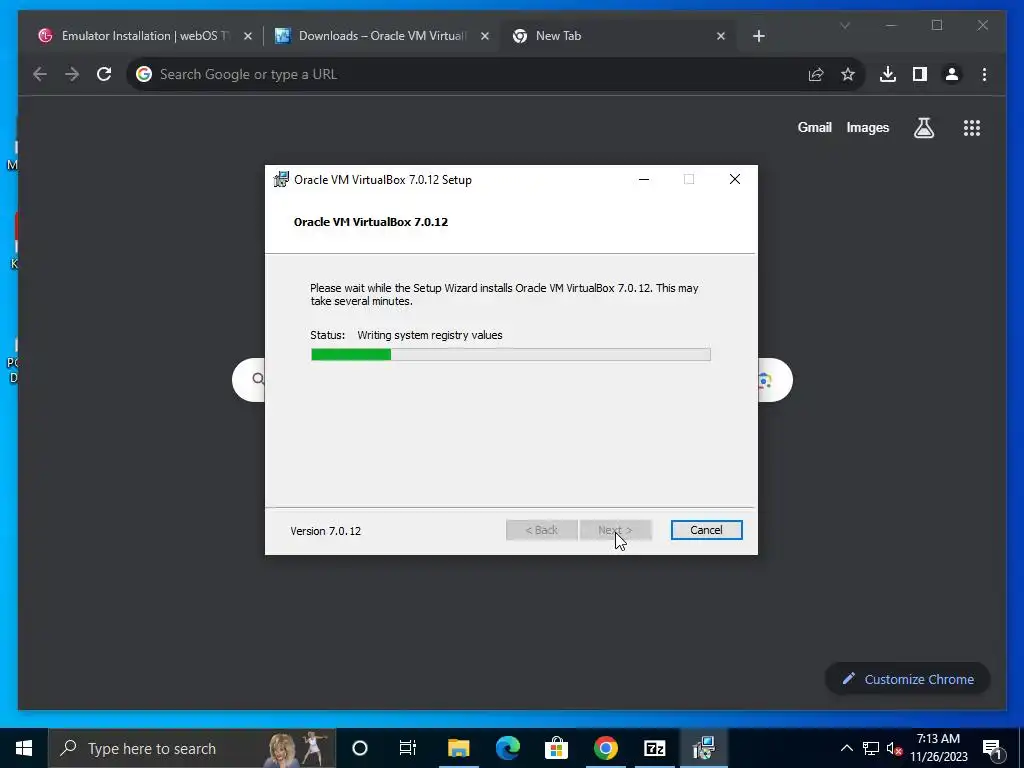
Task: Launch Microsoft Edge from taskbar
Action: coord(507,748)
